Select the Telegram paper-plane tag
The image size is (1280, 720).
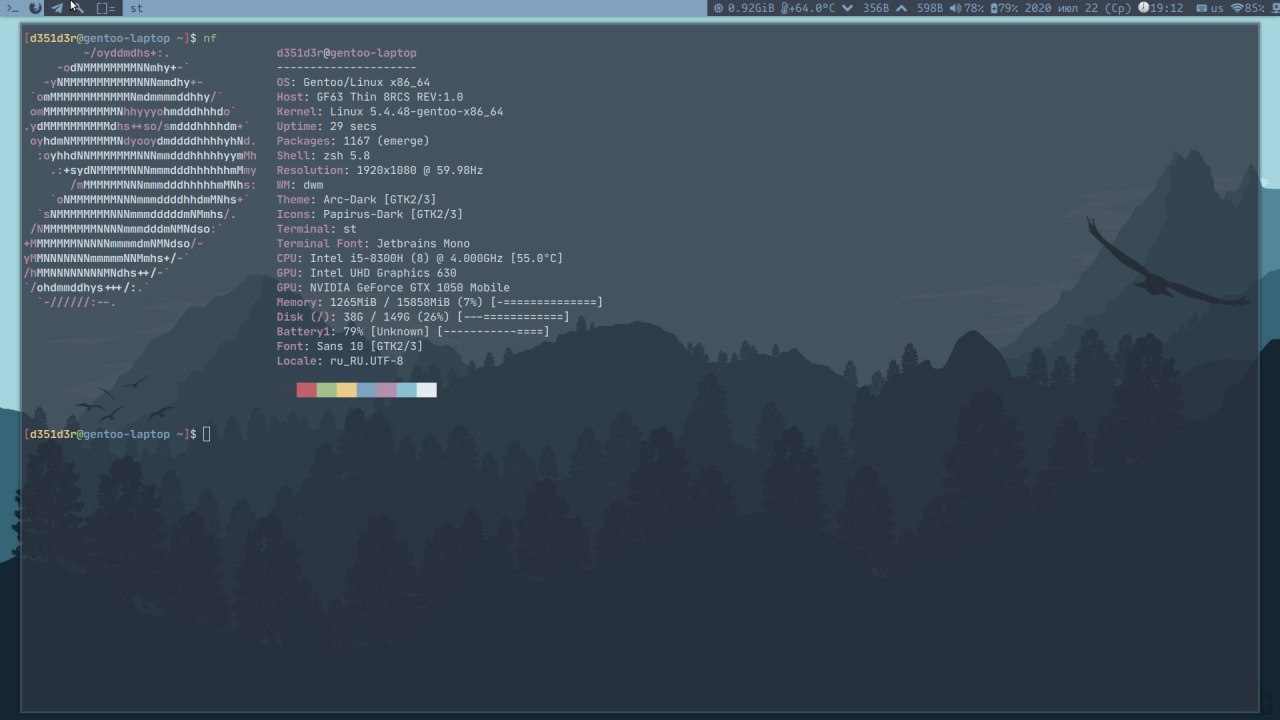point(57,8)
